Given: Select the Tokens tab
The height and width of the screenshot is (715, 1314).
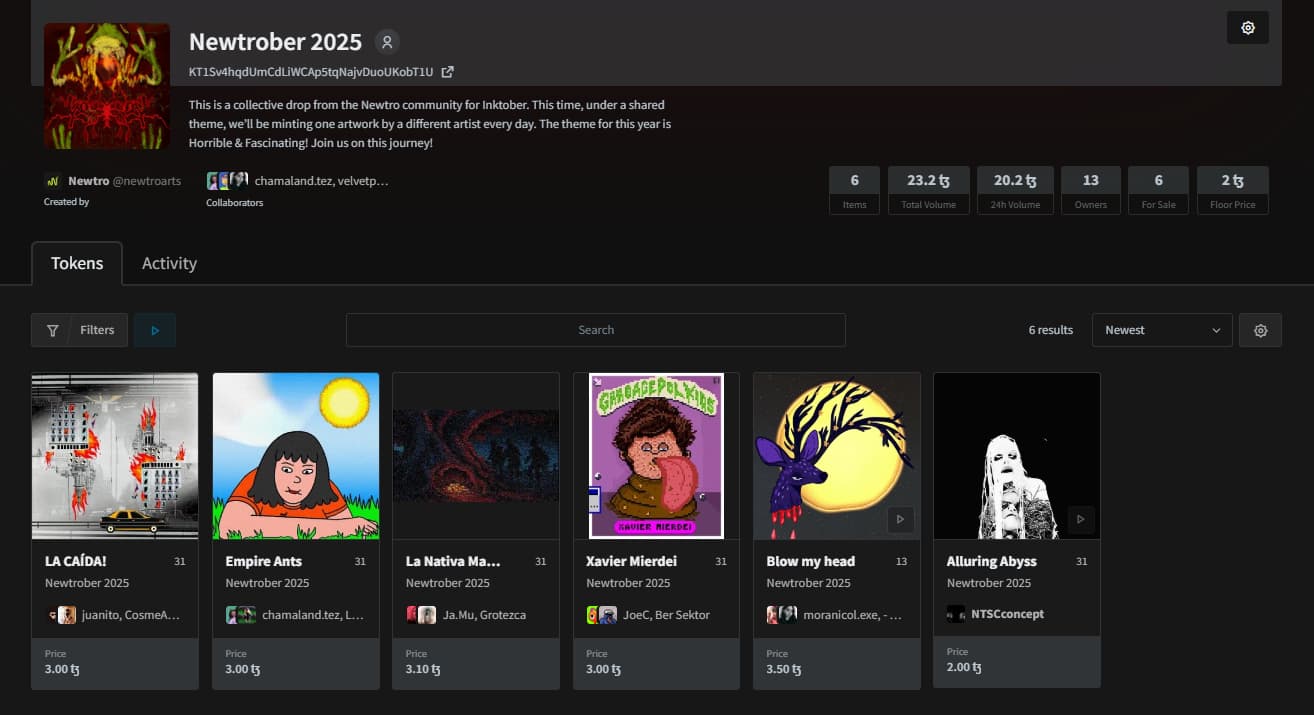Looking at the screenshot, I should tap(77, 263).
